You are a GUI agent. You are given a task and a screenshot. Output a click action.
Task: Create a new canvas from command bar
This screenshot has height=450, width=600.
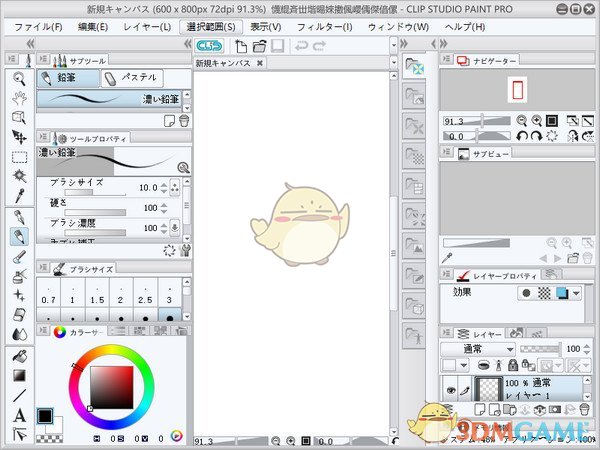click(x=241, y=46)
